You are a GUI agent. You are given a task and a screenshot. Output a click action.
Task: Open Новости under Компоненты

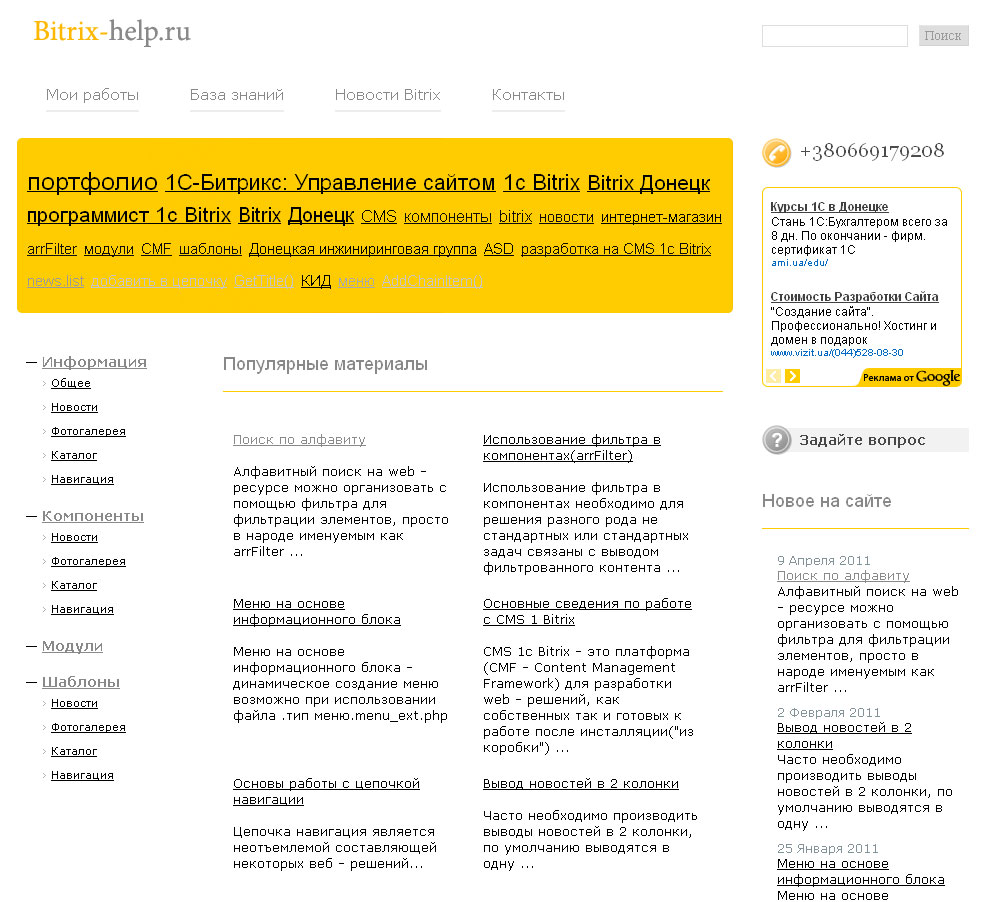click(x=75, y=537)
